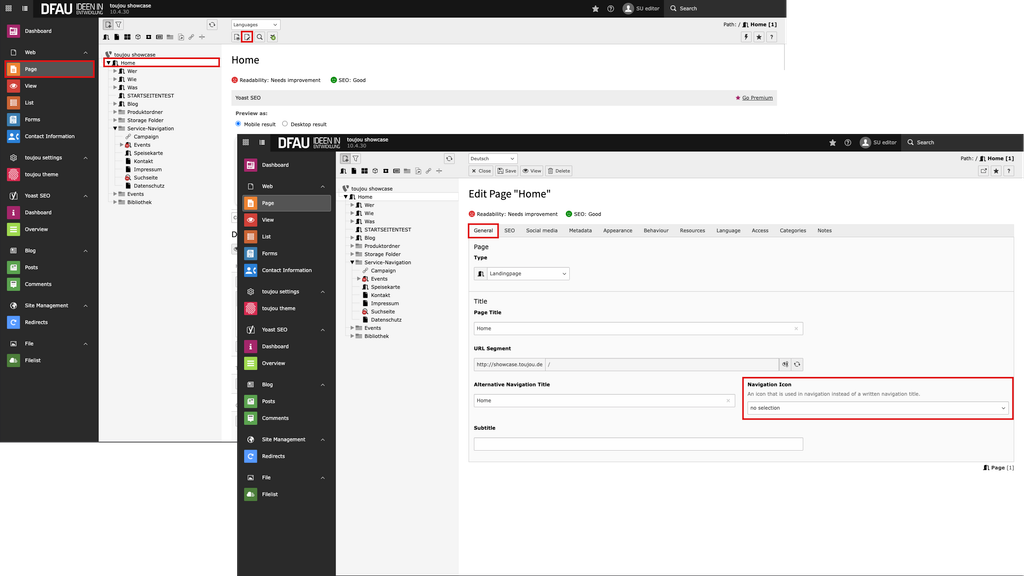Screen dimensions: 1024x576
Task: Select the Mobile result radio button
Action: 237,124
